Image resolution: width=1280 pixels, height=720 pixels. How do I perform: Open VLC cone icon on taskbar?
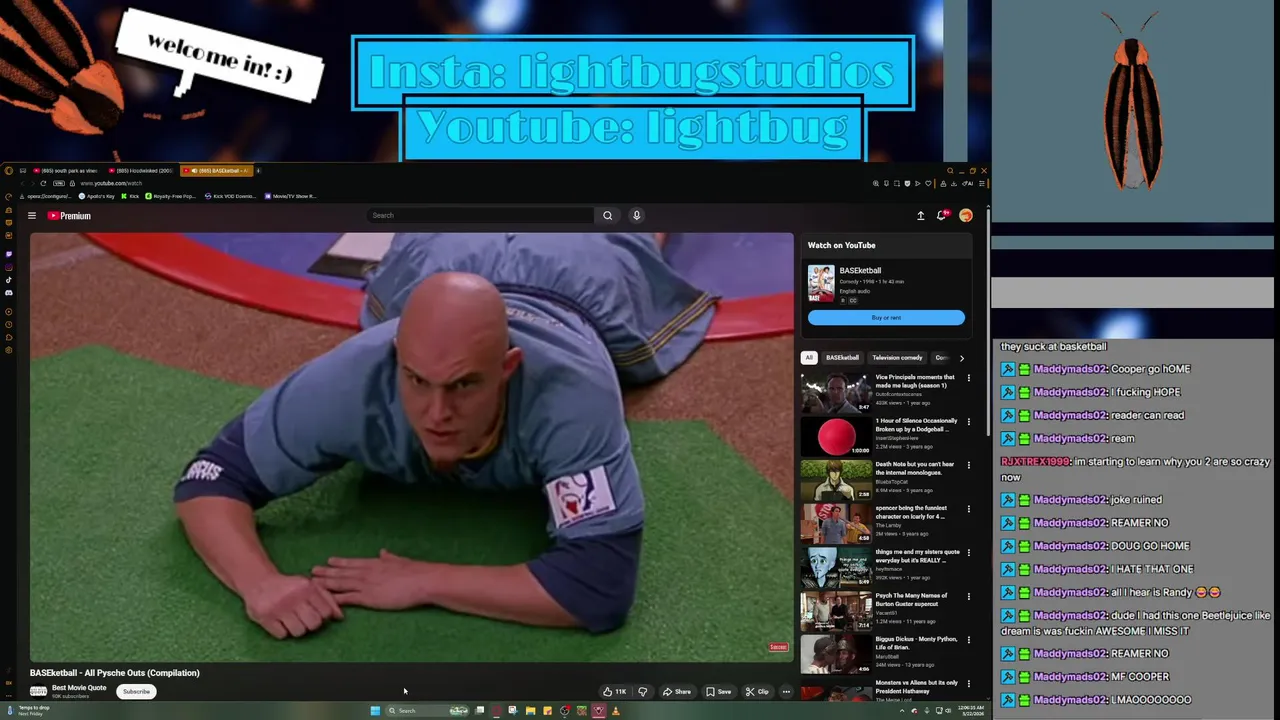(x=615, y=711)
